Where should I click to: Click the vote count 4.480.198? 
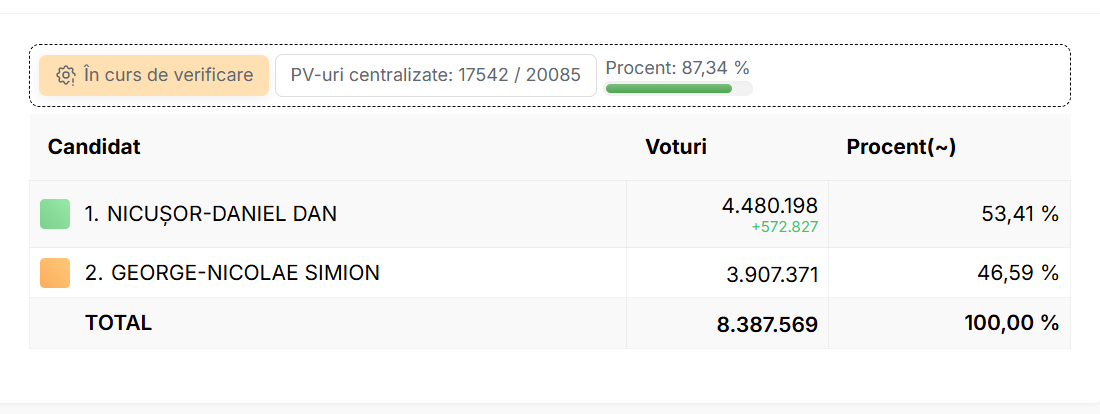click(x=770, y=206)
